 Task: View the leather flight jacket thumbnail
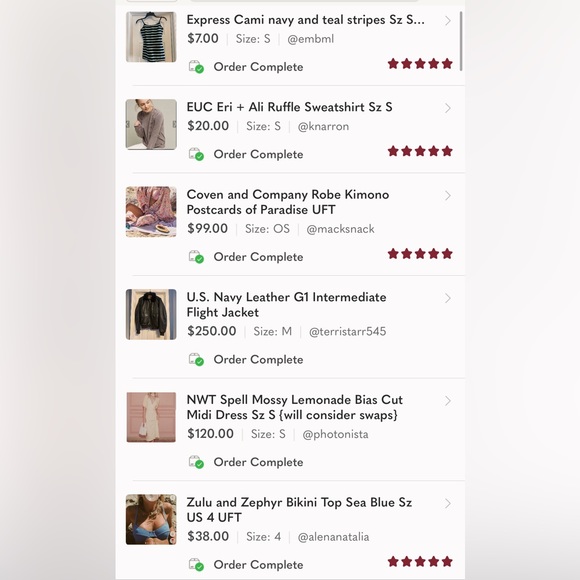coord(151,314)
